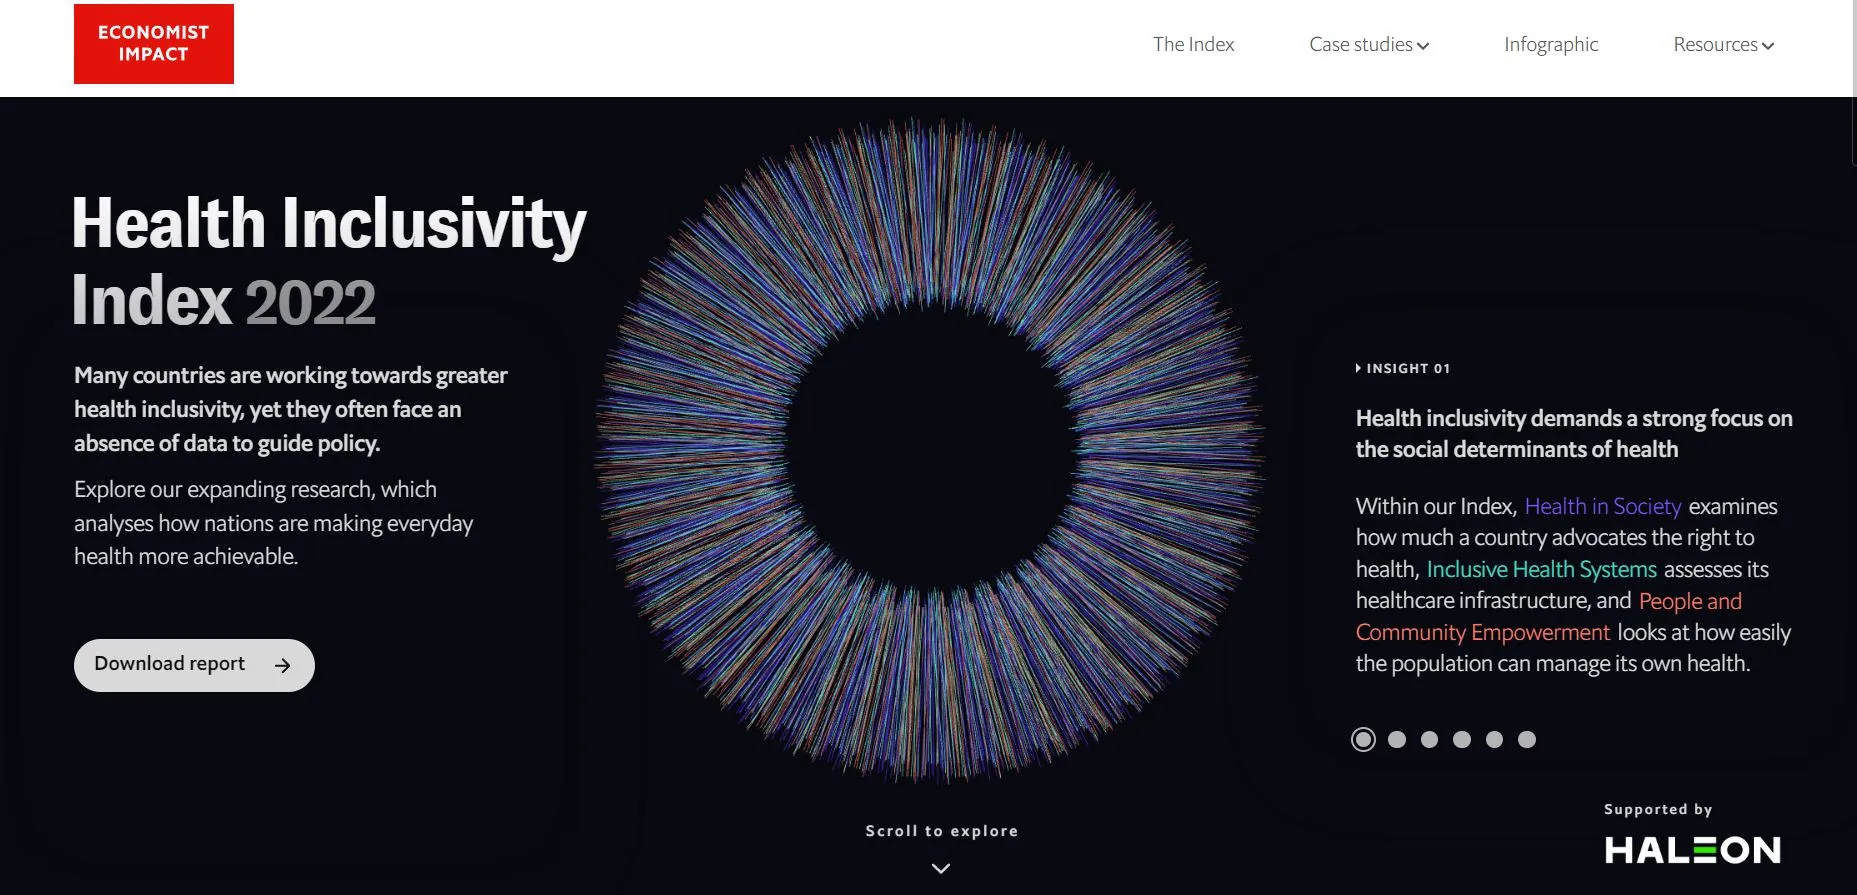Jump to the fourth insight dot
This screenshot has height=895, width=1857.
coord(1462,739)
